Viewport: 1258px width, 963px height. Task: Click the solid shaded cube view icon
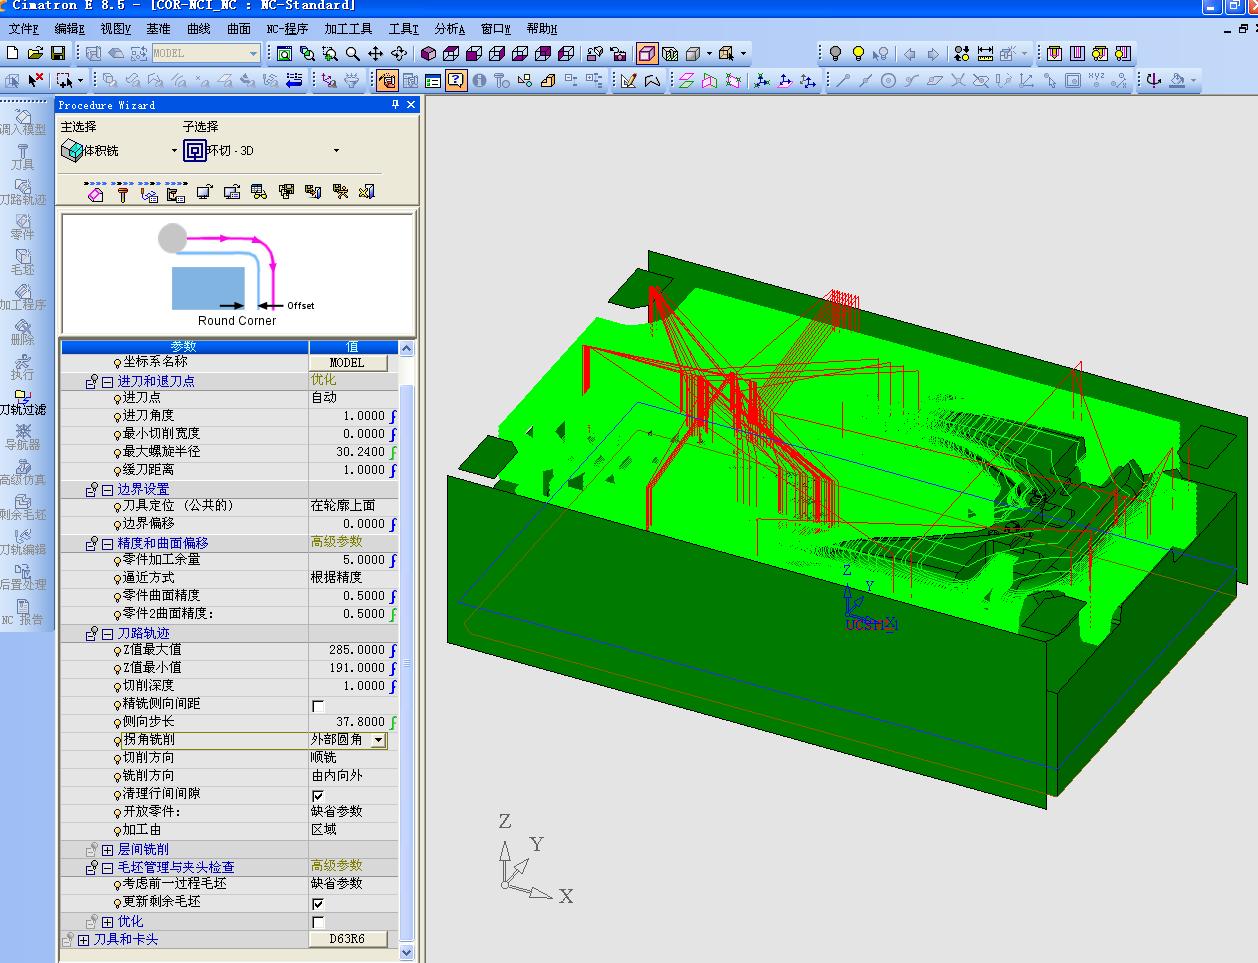click(428, 53)
